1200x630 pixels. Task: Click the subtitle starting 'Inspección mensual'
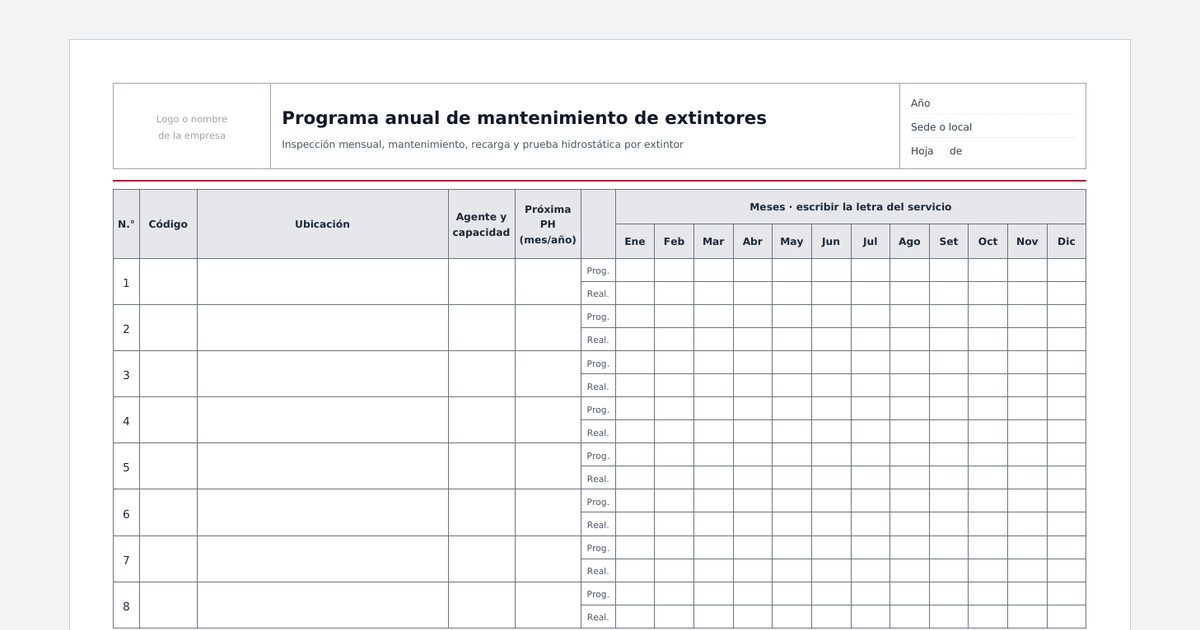click(483, 144)
